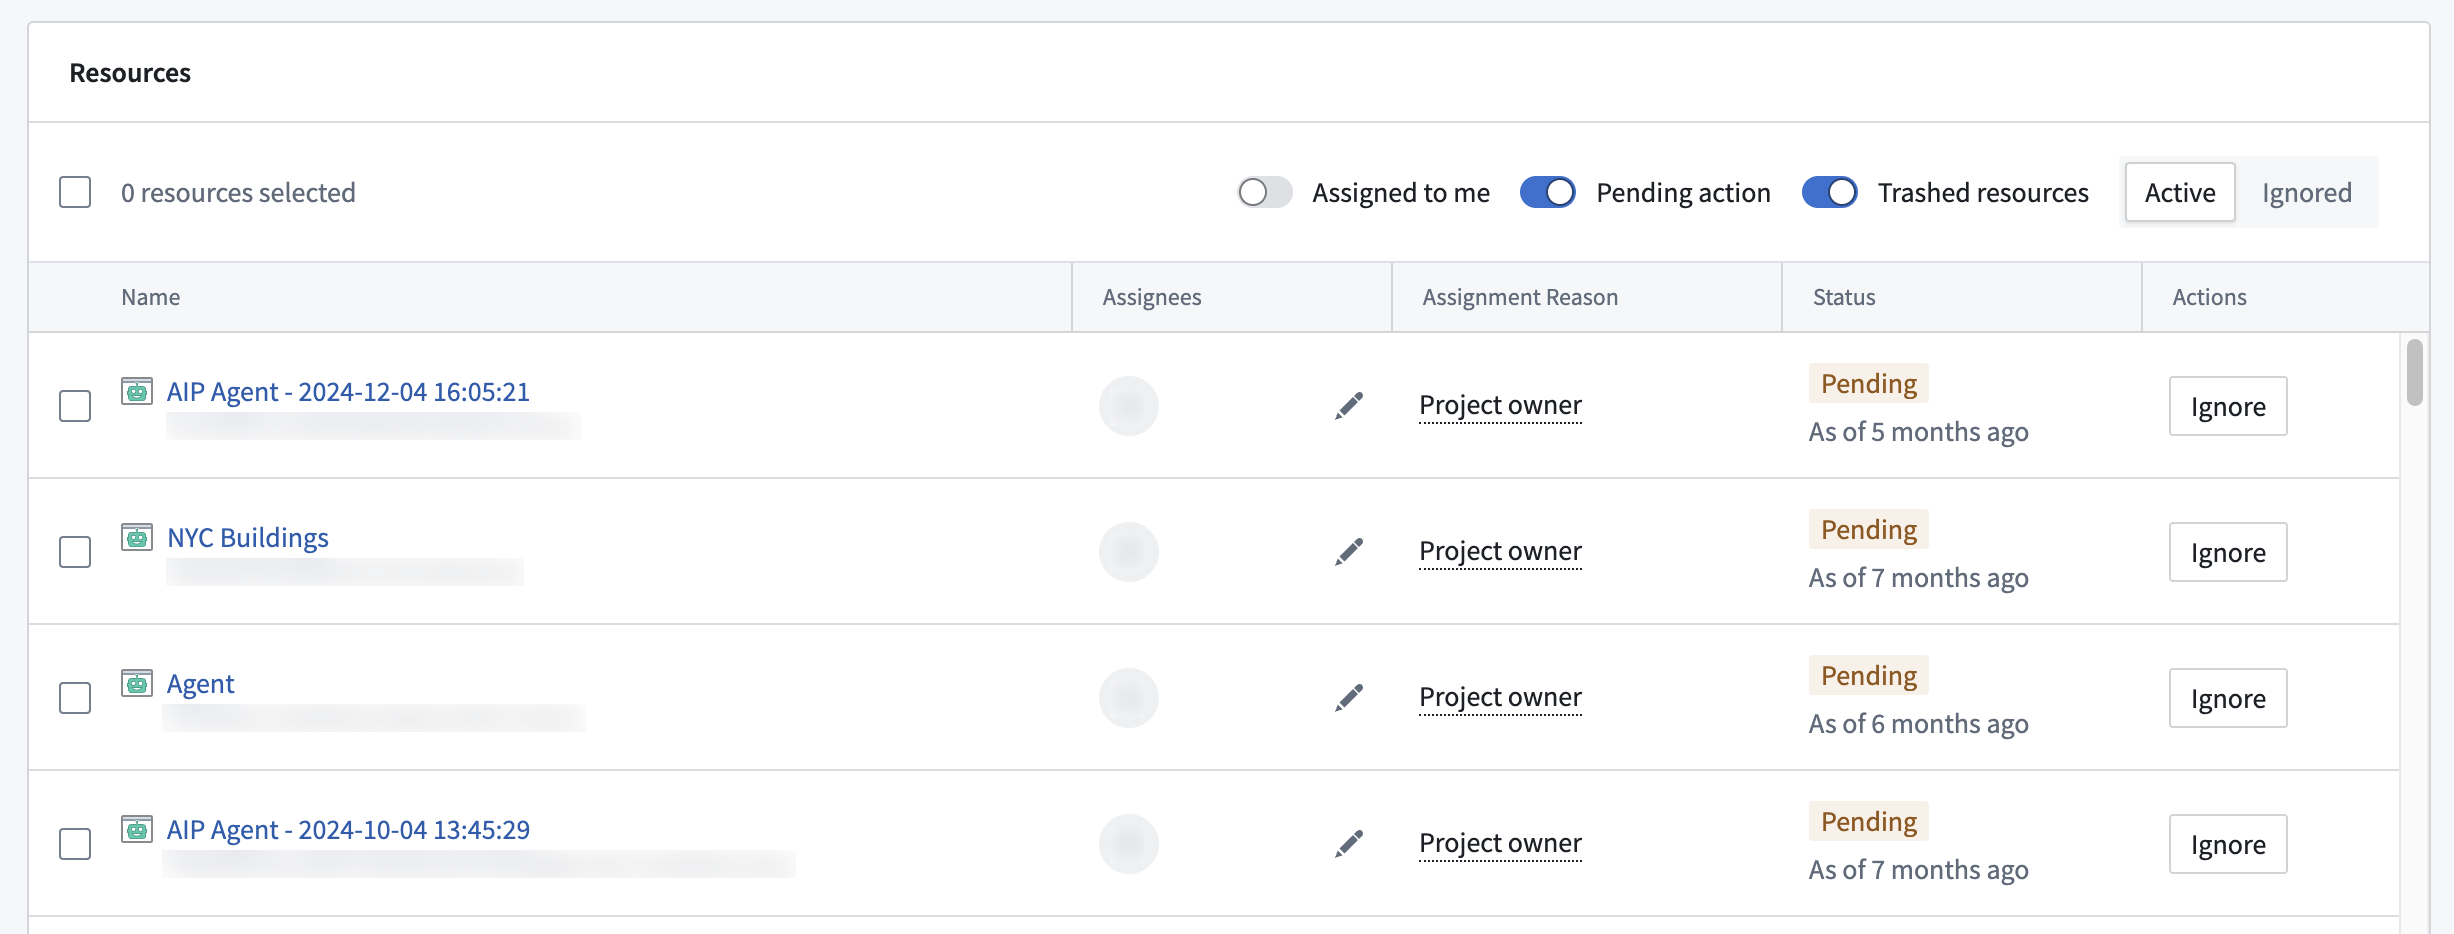Click the robot icon beside Agent

pos(137,683)
